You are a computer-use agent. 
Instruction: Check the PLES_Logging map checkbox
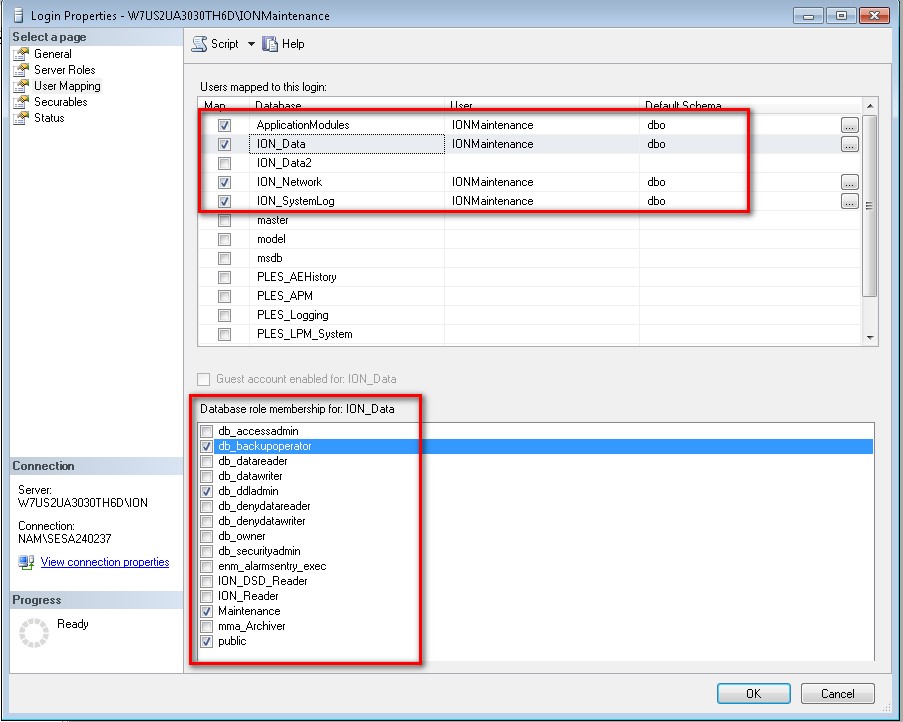(x=225, y=315)
